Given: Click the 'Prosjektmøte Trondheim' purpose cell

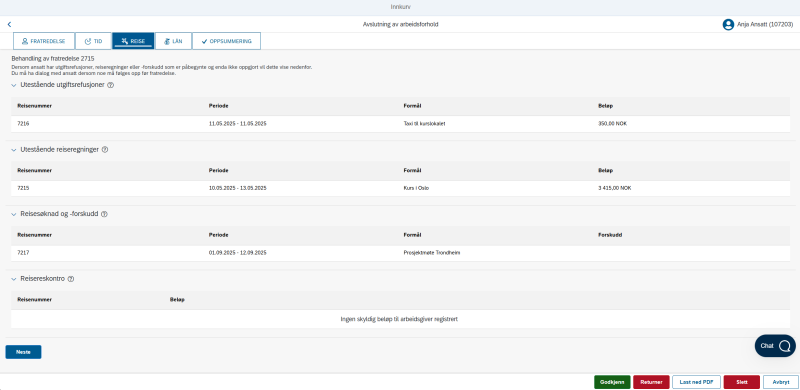Looking at the screenshot, I should tap(432, 252).
